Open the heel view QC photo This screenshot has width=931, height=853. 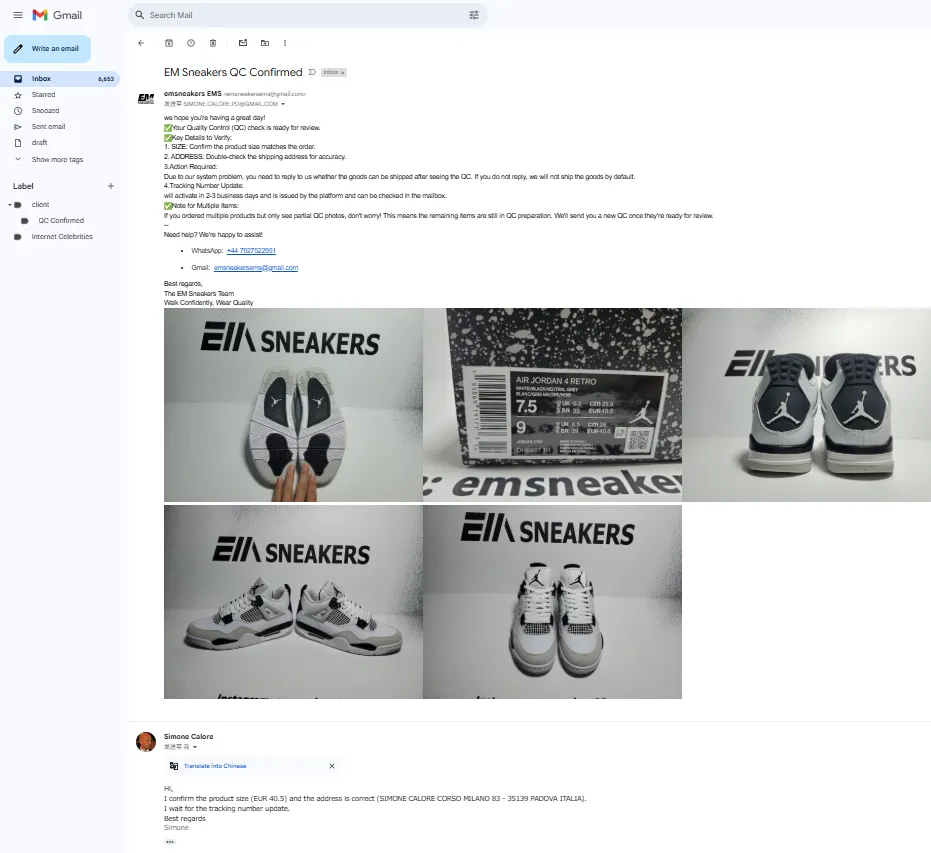[x=806, y=405]
